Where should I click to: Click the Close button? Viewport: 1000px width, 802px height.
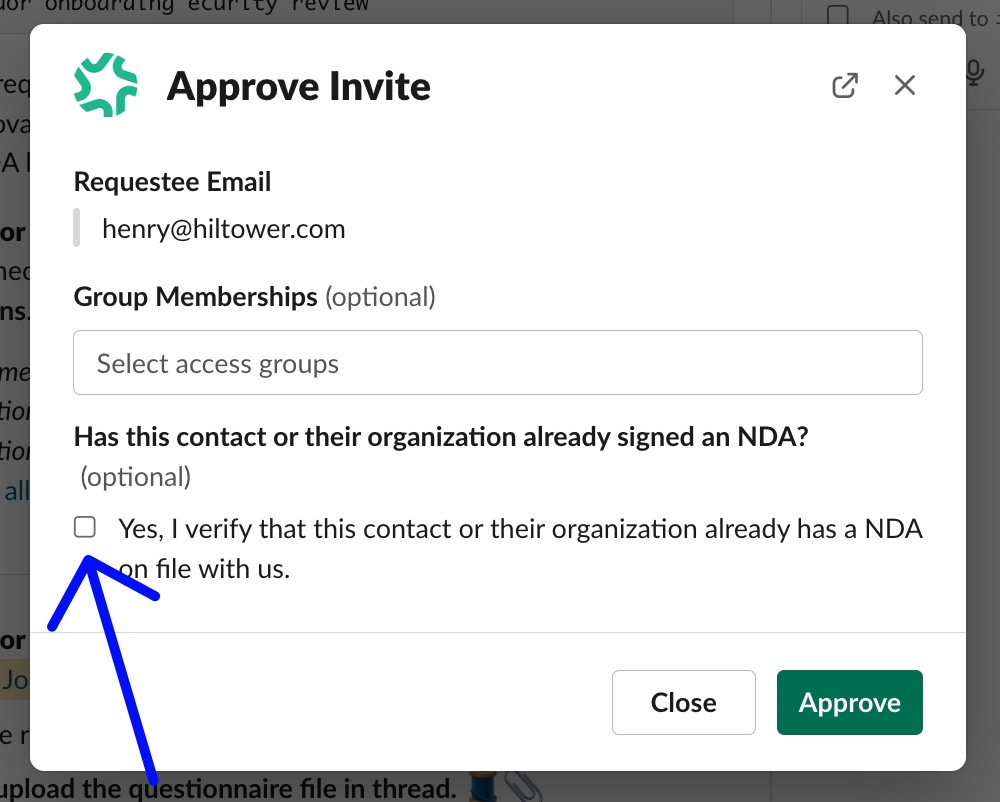[x=684, y=702]
